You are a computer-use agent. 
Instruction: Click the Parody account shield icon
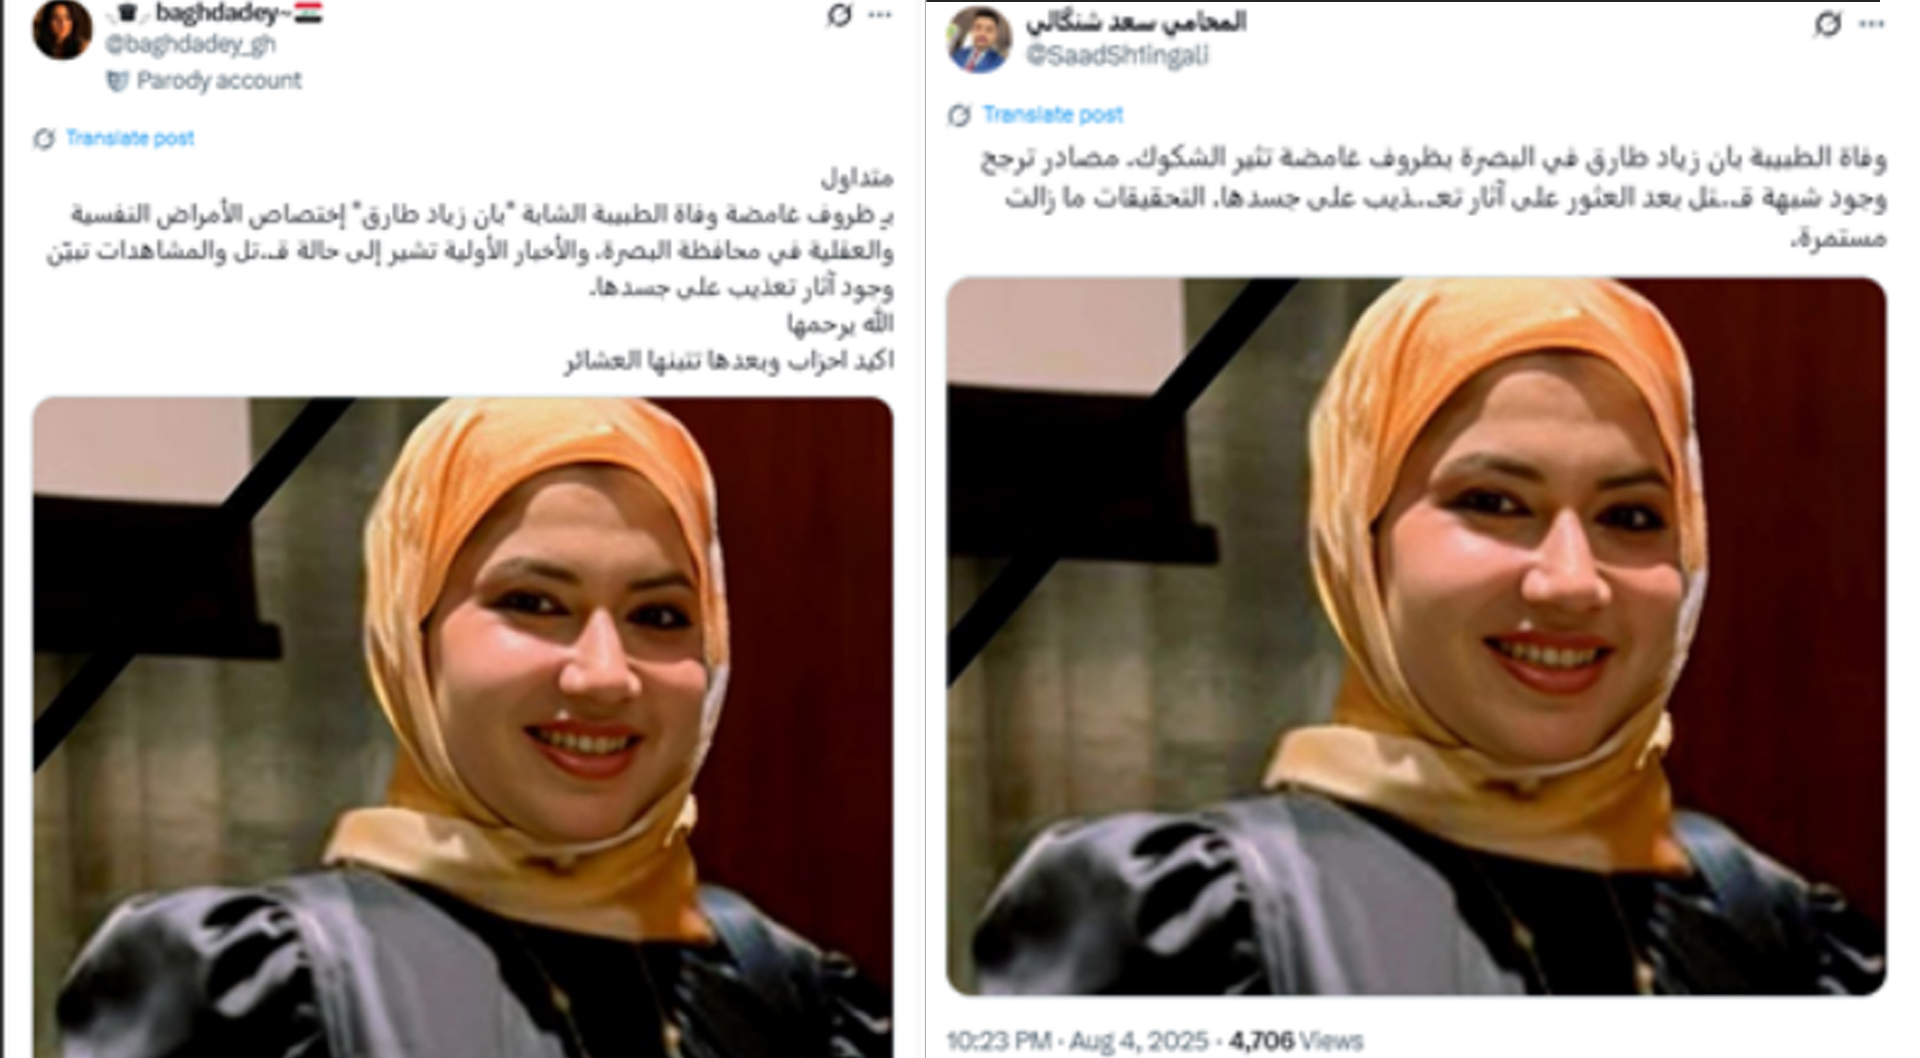click(117, 81)
